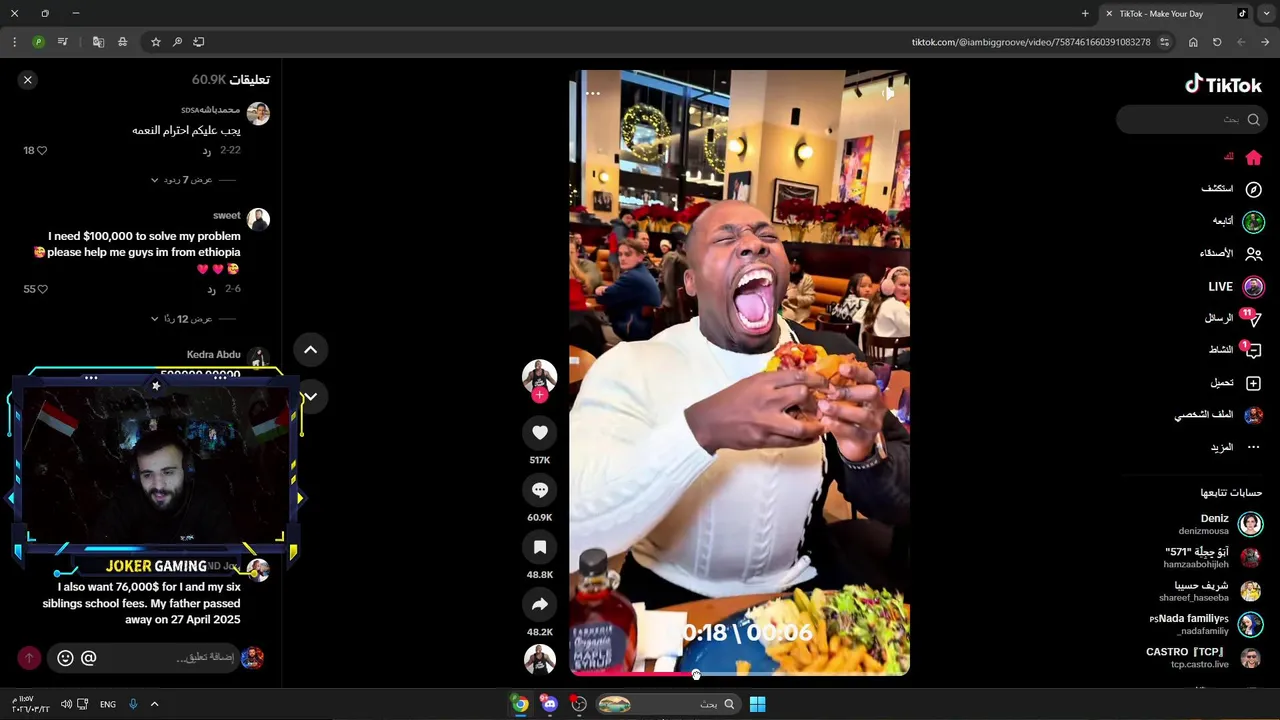1280x720 pixels.
Task: Reload the page
Action: tap(1217, 42)
